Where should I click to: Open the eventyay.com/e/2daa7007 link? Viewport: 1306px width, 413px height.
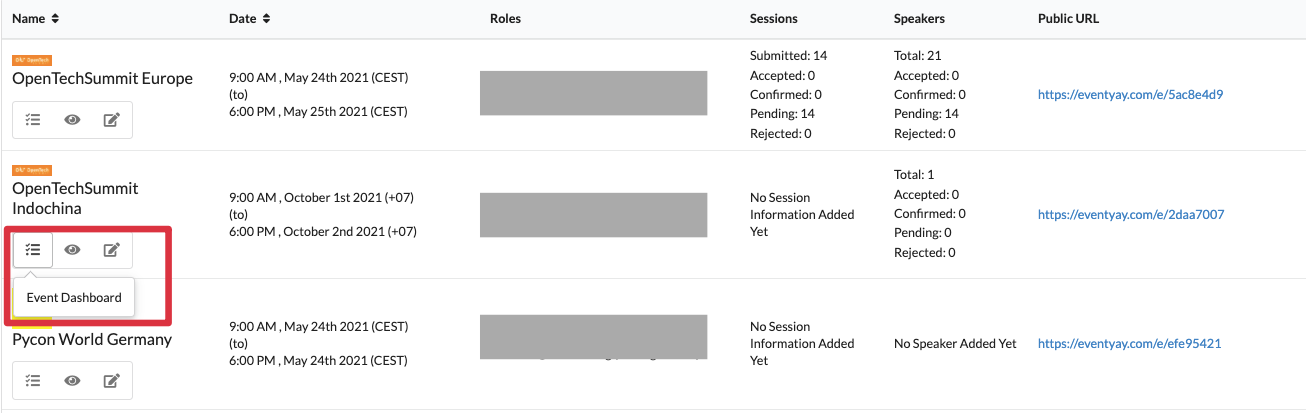(x=1131, y=214)
